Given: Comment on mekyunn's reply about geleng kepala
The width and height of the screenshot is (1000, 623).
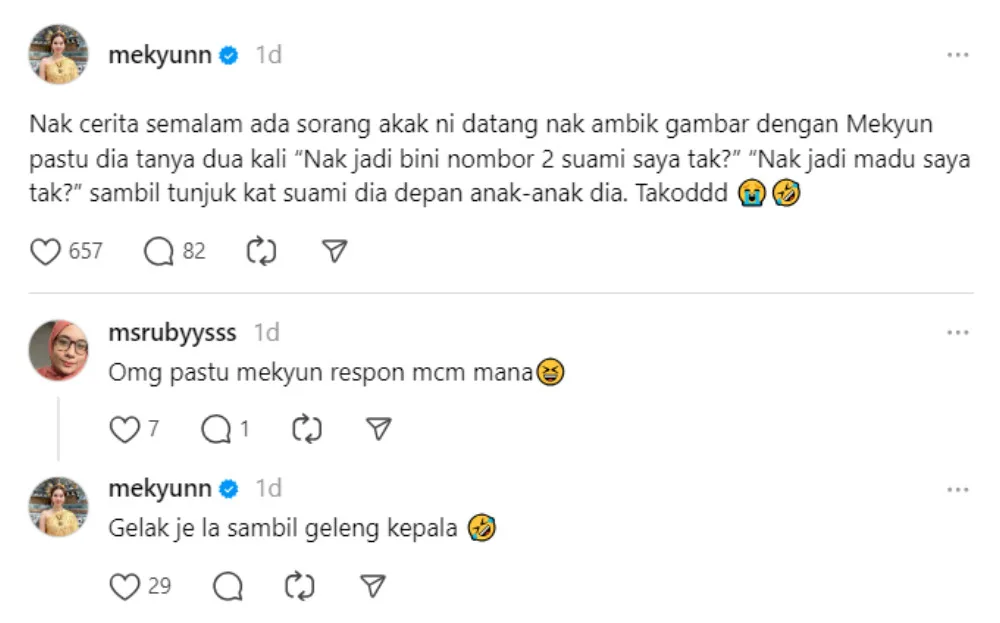Looking at the screenshot, I should 228,586.
